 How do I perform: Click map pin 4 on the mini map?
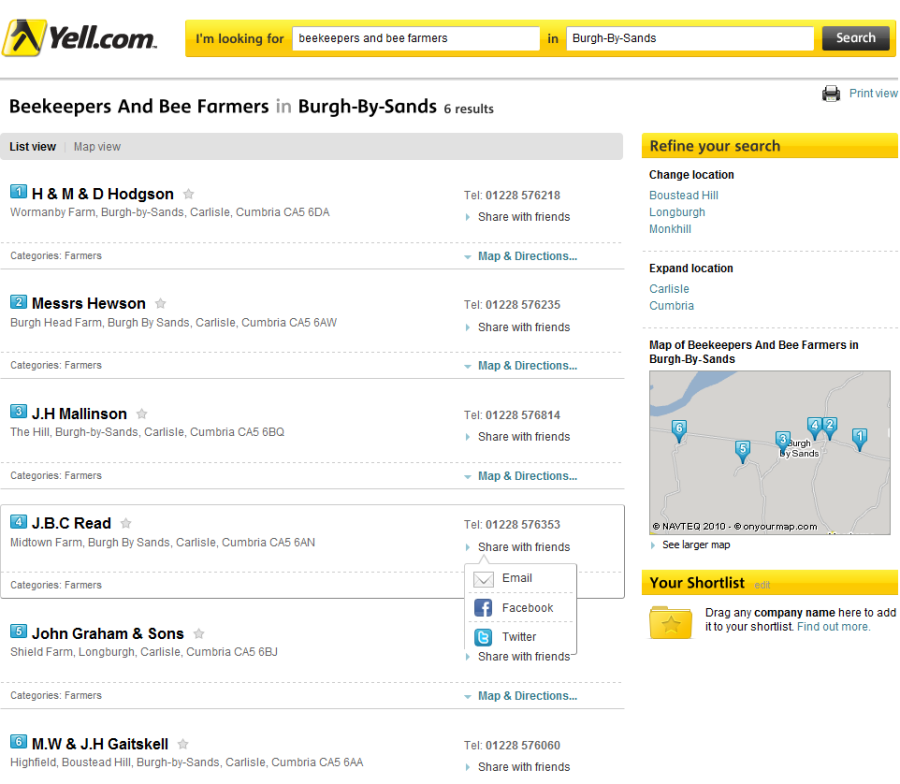click(814, 428)
